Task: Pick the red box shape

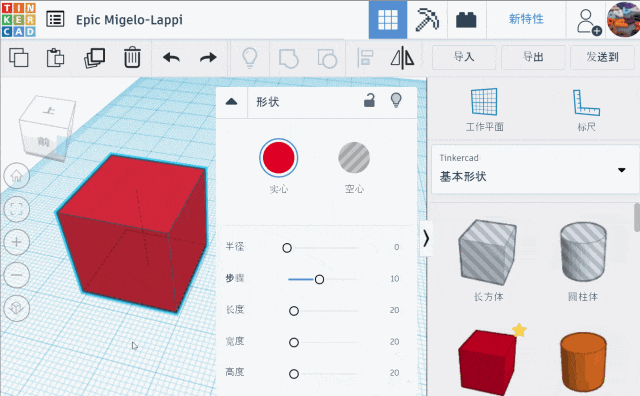Action: point(487,362)
